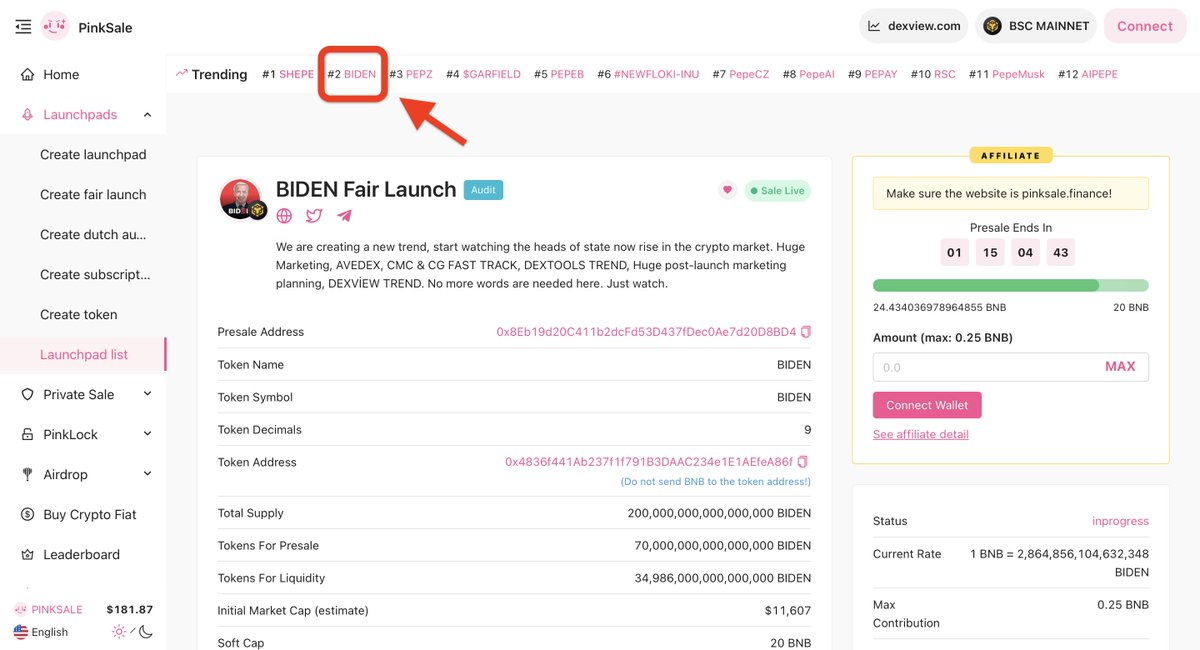Image resolution: width=1200 pixels, height=650 pixels.
Task: Select the BSC MAINNET network button
Action: click(x=1035, y=25)
